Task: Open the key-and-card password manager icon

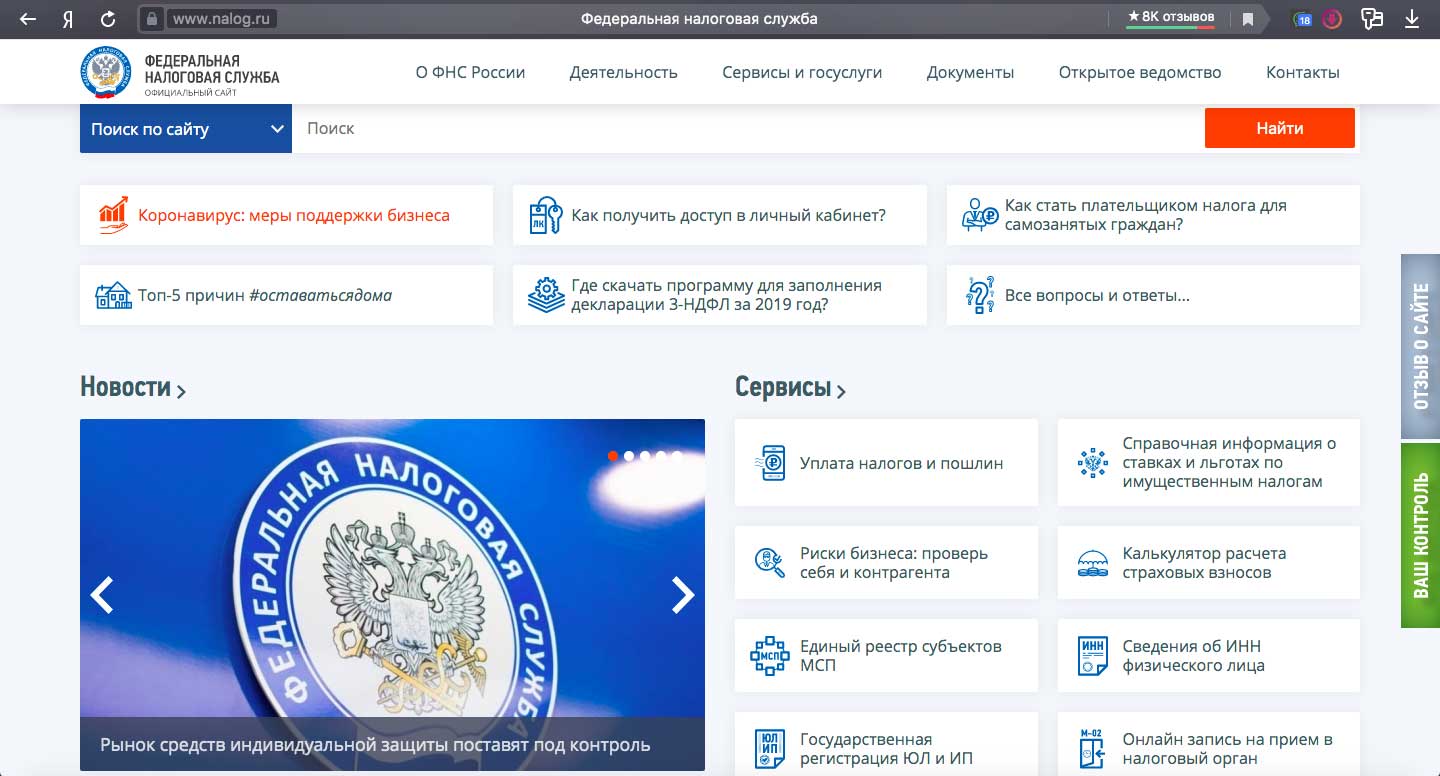Action: [x=1372, y=19]
